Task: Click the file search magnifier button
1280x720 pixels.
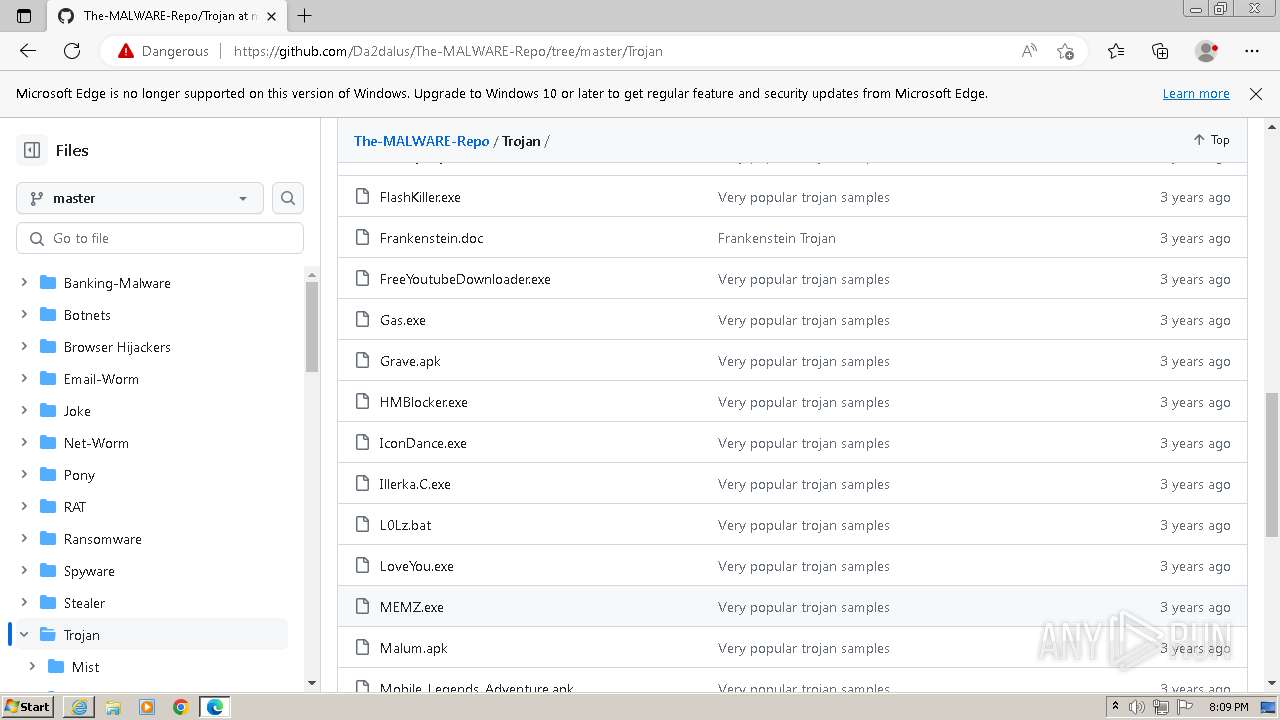Action: point(288,198)
